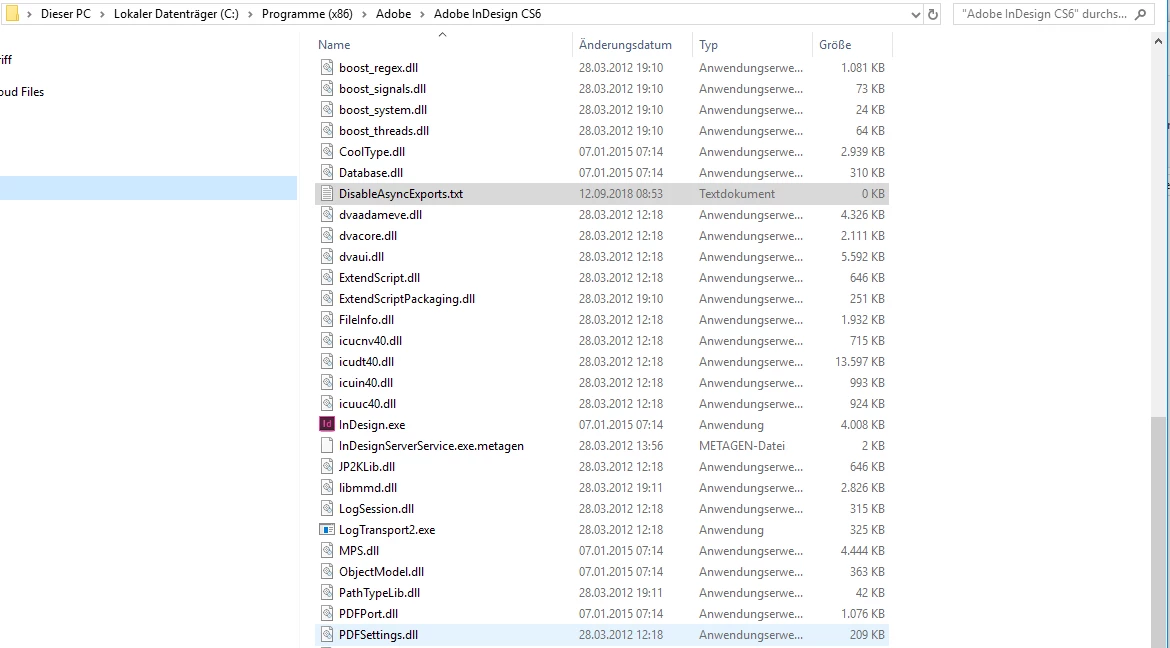Click the CoolType.dll file icon
The width and height of the screenshot is (1170, 648).
pyautogui.click(x=327, y=151)
